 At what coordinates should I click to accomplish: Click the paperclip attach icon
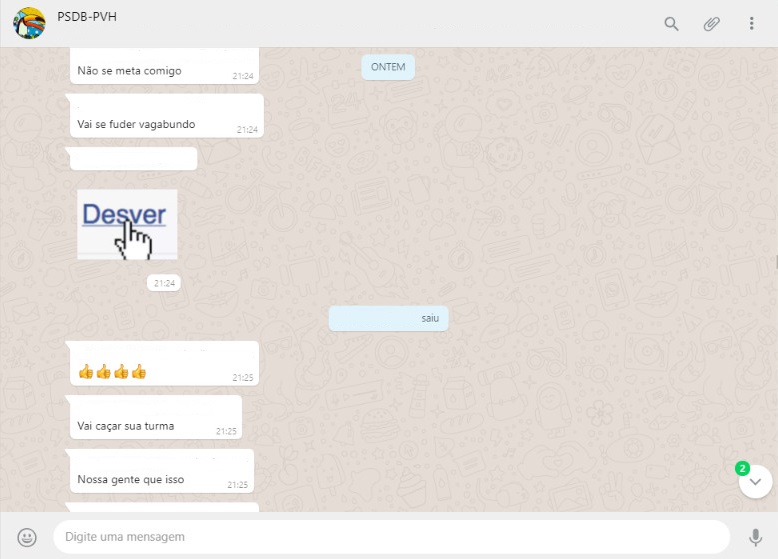(711, 23)
